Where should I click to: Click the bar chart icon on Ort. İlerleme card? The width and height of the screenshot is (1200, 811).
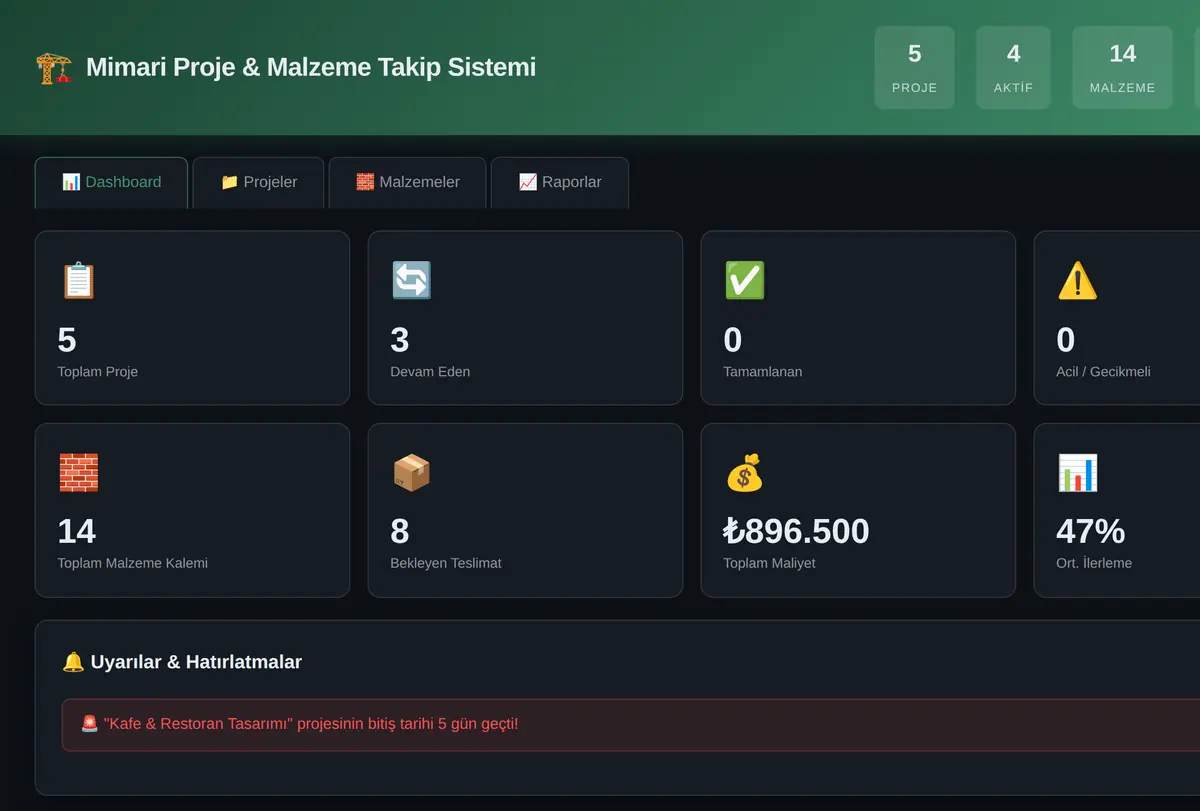click(x=1077, y=473)
